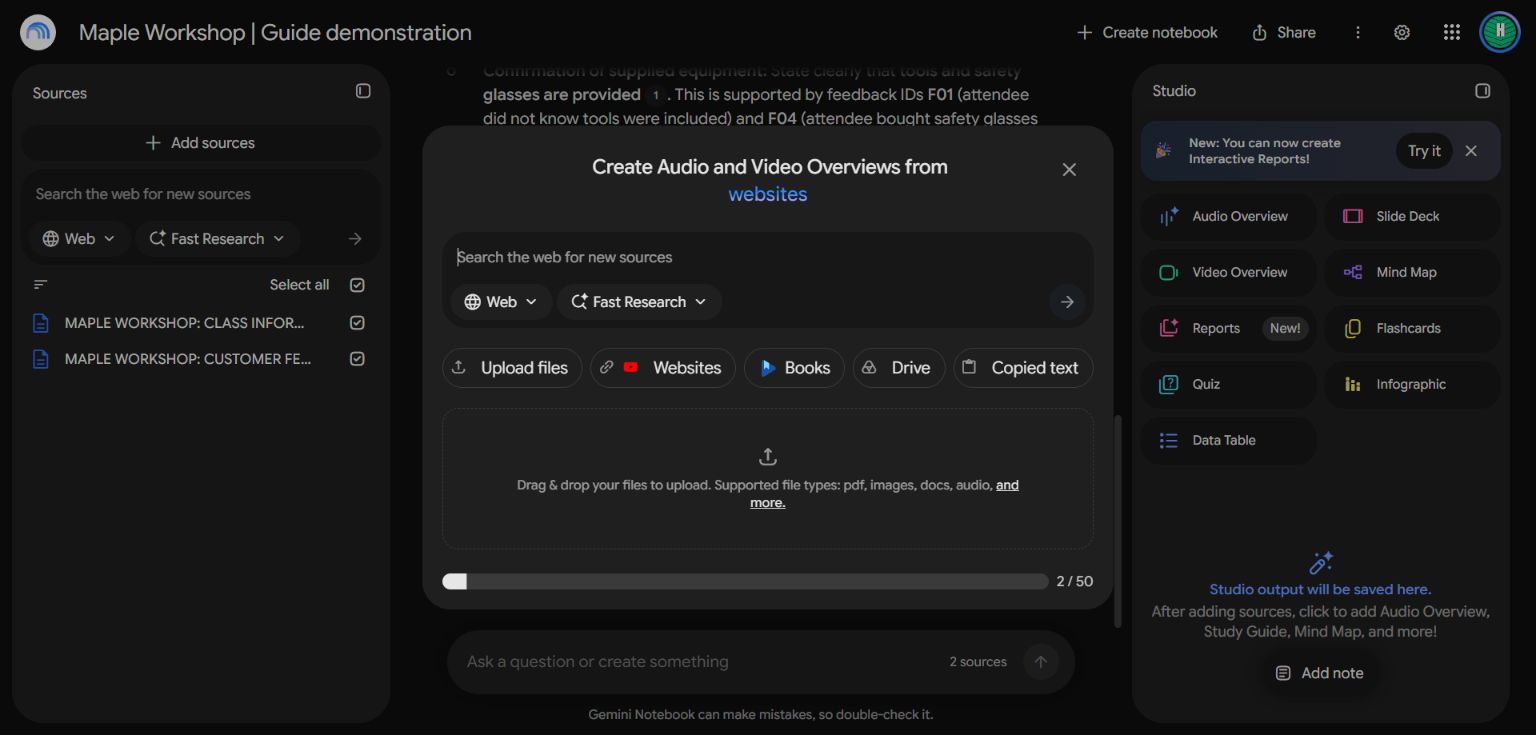Click the sources filter icon
The image size is (1536, 735).
41,285
